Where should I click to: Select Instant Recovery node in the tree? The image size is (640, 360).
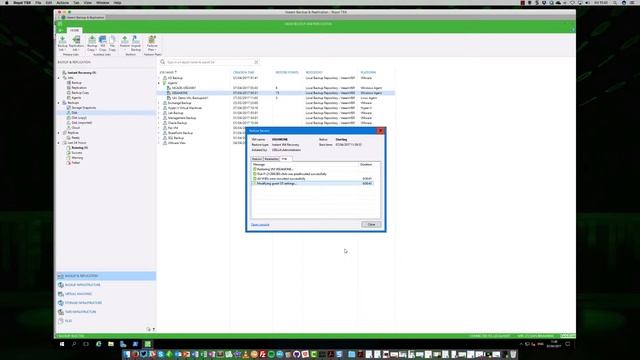coord(82,73)
